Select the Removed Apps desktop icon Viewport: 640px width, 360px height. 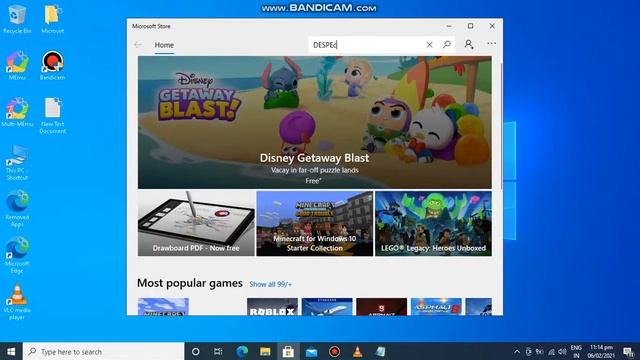click(x=17, y=209)
